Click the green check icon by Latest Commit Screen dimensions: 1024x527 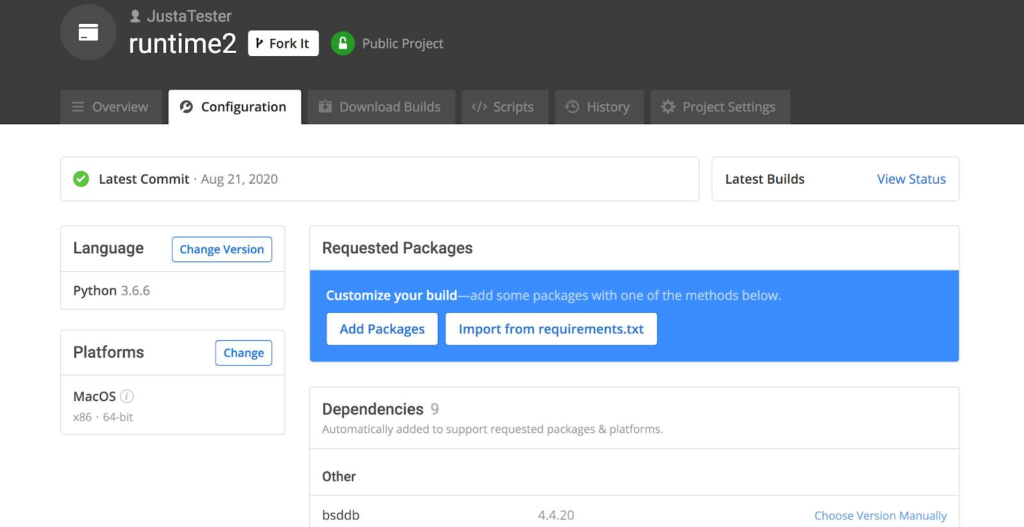pos(81,179)
